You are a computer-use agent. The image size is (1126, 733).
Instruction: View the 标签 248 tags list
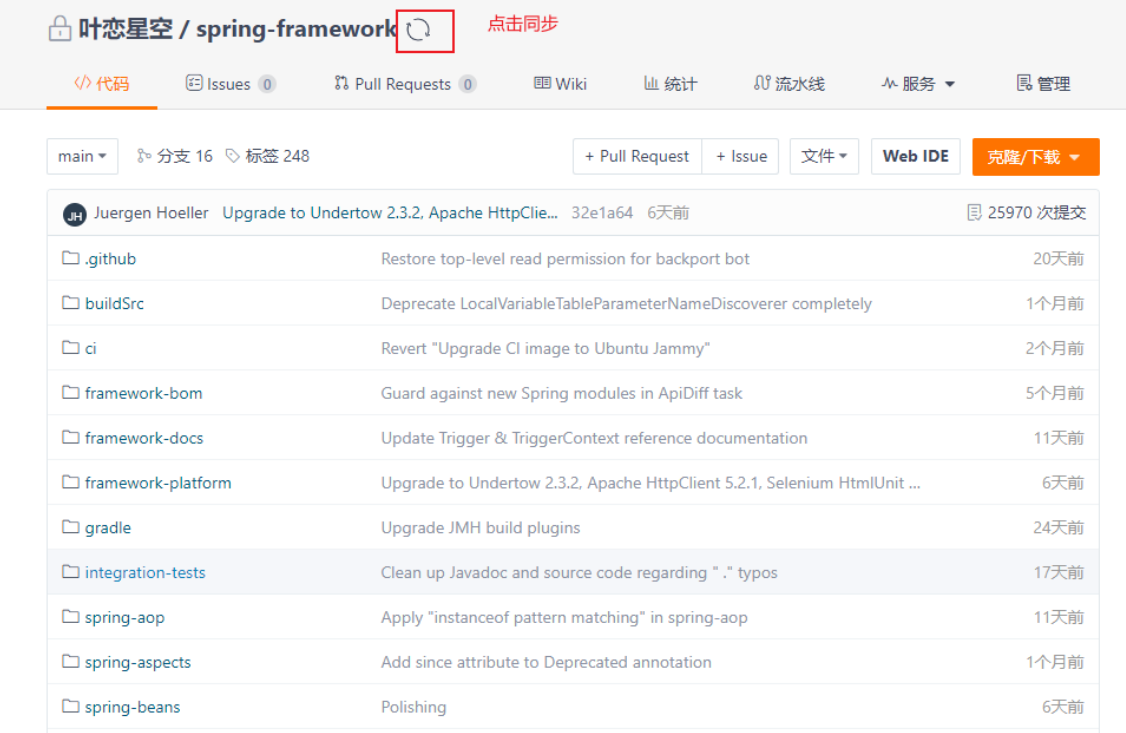[x=267, y=157]
